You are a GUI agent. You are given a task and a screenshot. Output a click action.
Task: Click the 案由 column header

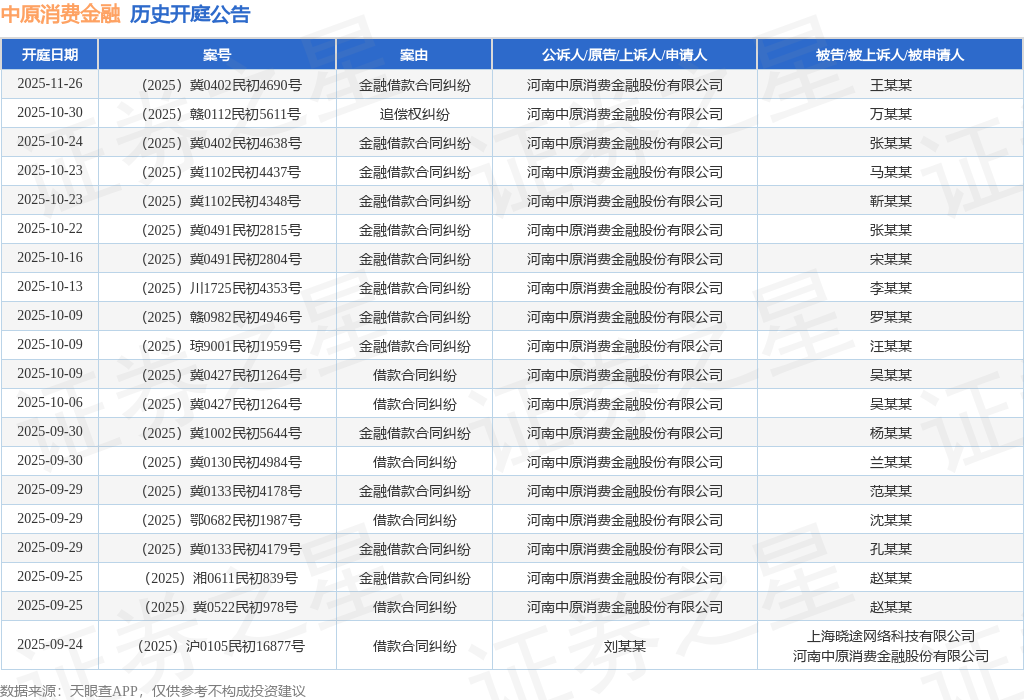point(414,55)
